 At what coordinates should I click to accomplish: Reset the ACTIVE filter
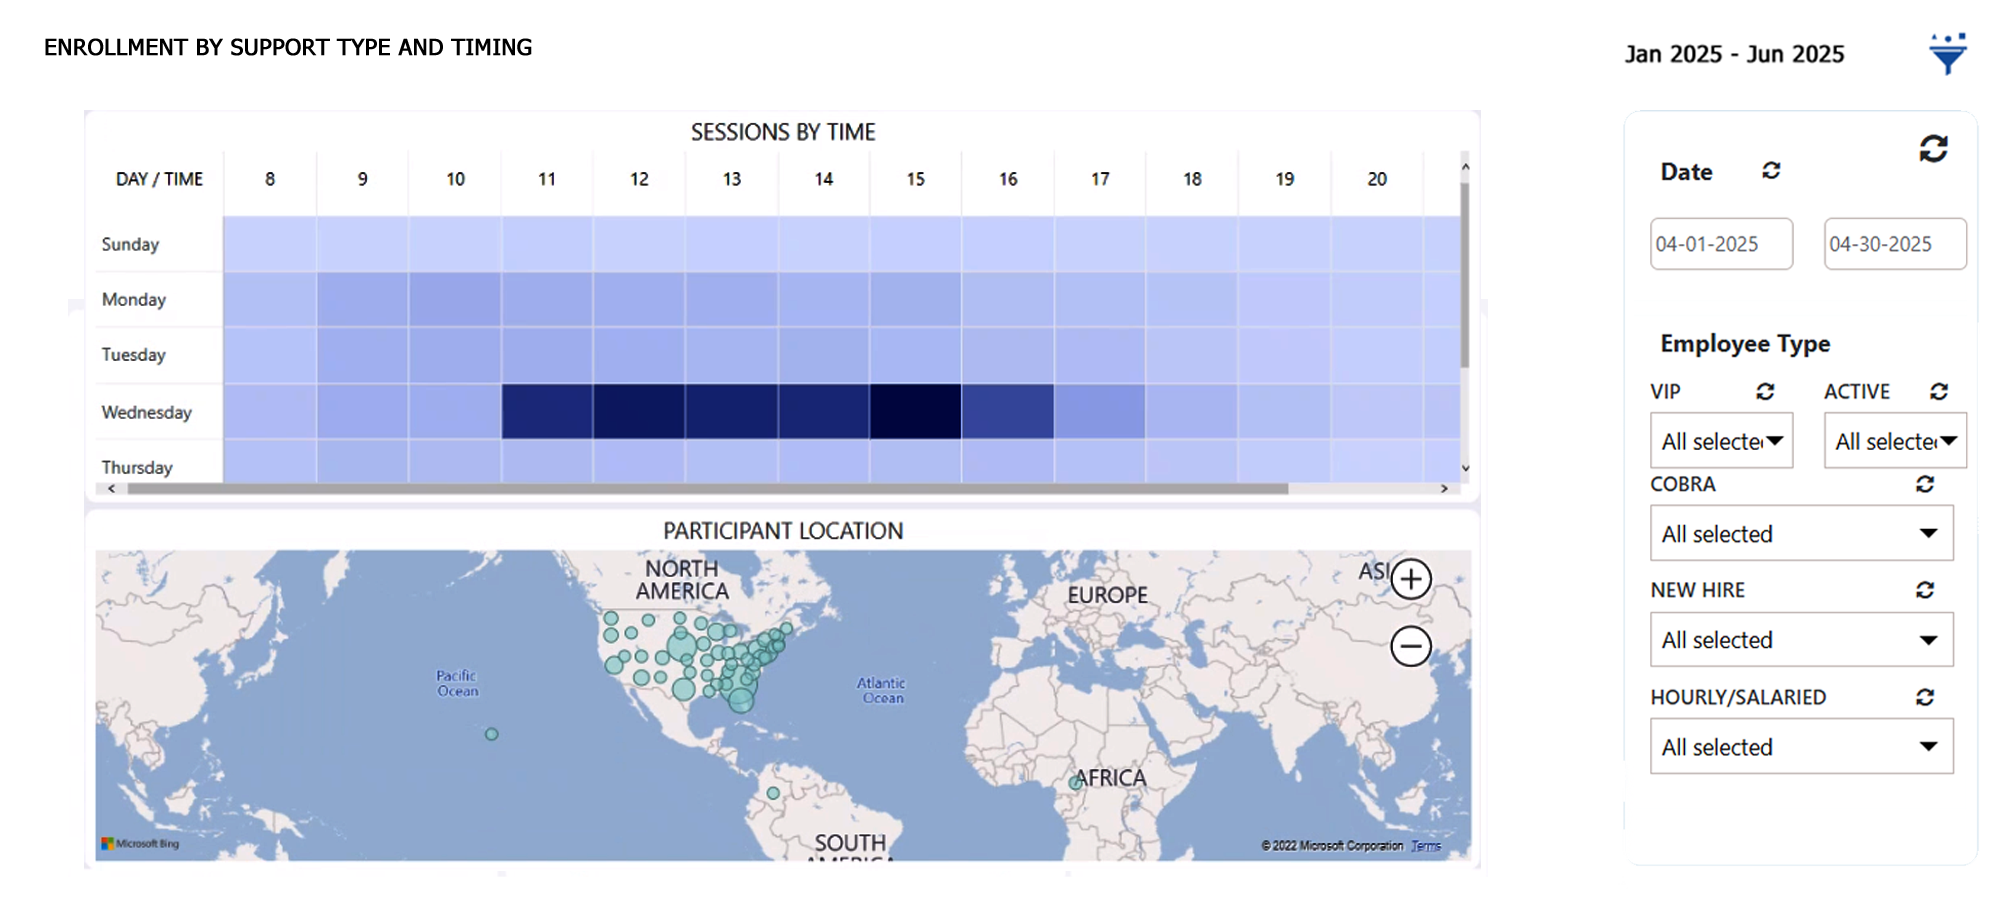click(1939, 391)
